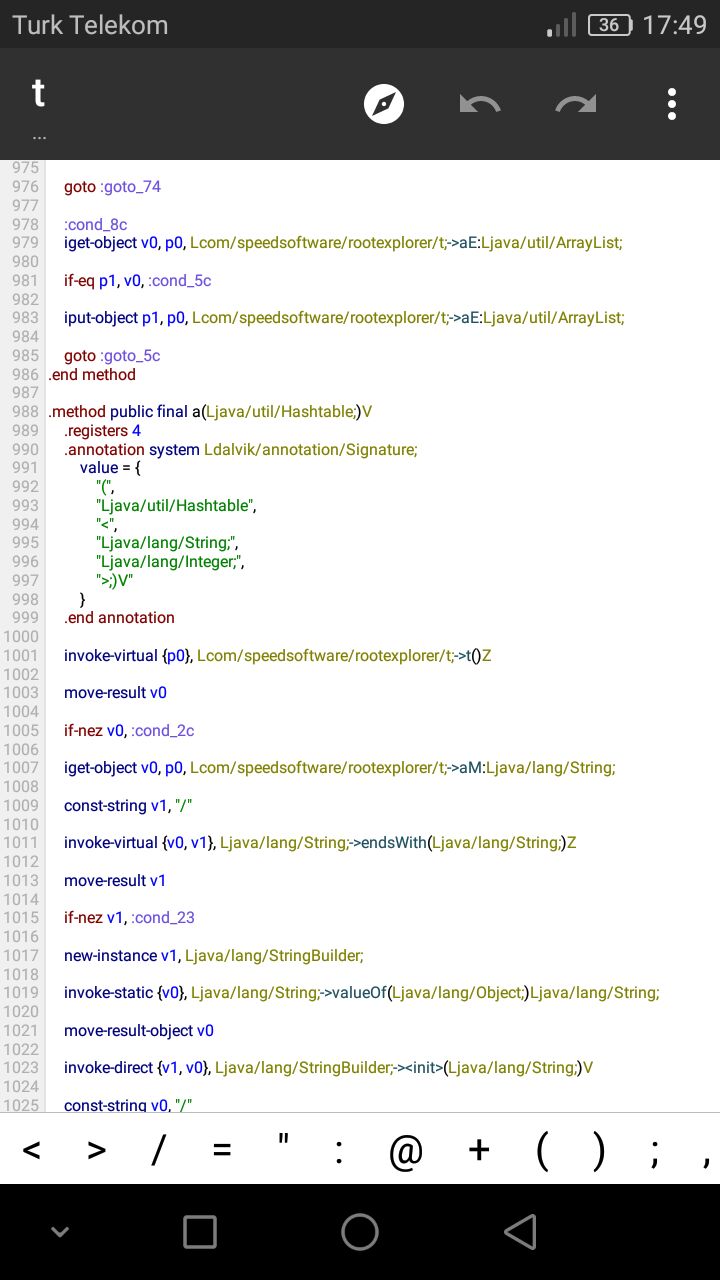
Task: Tap the 'const-string v1, "/"' line
Action: [x=128, y=806]
